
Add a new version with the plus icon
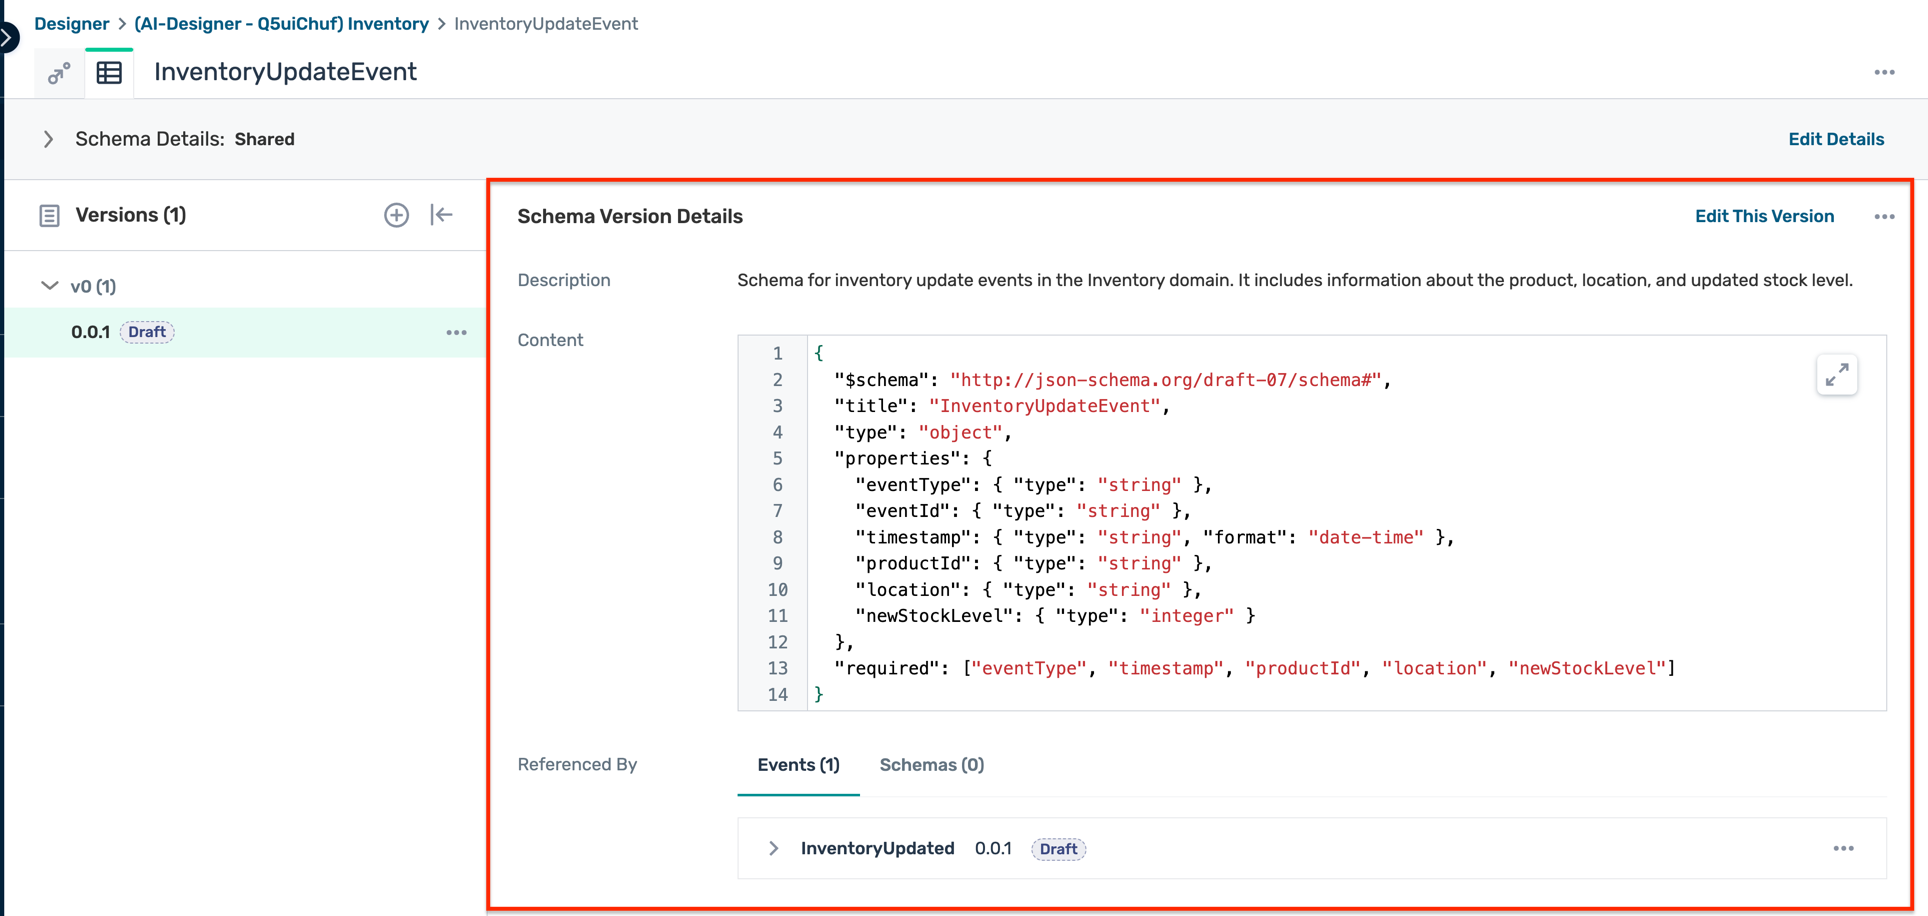click(x=396, y=214)
